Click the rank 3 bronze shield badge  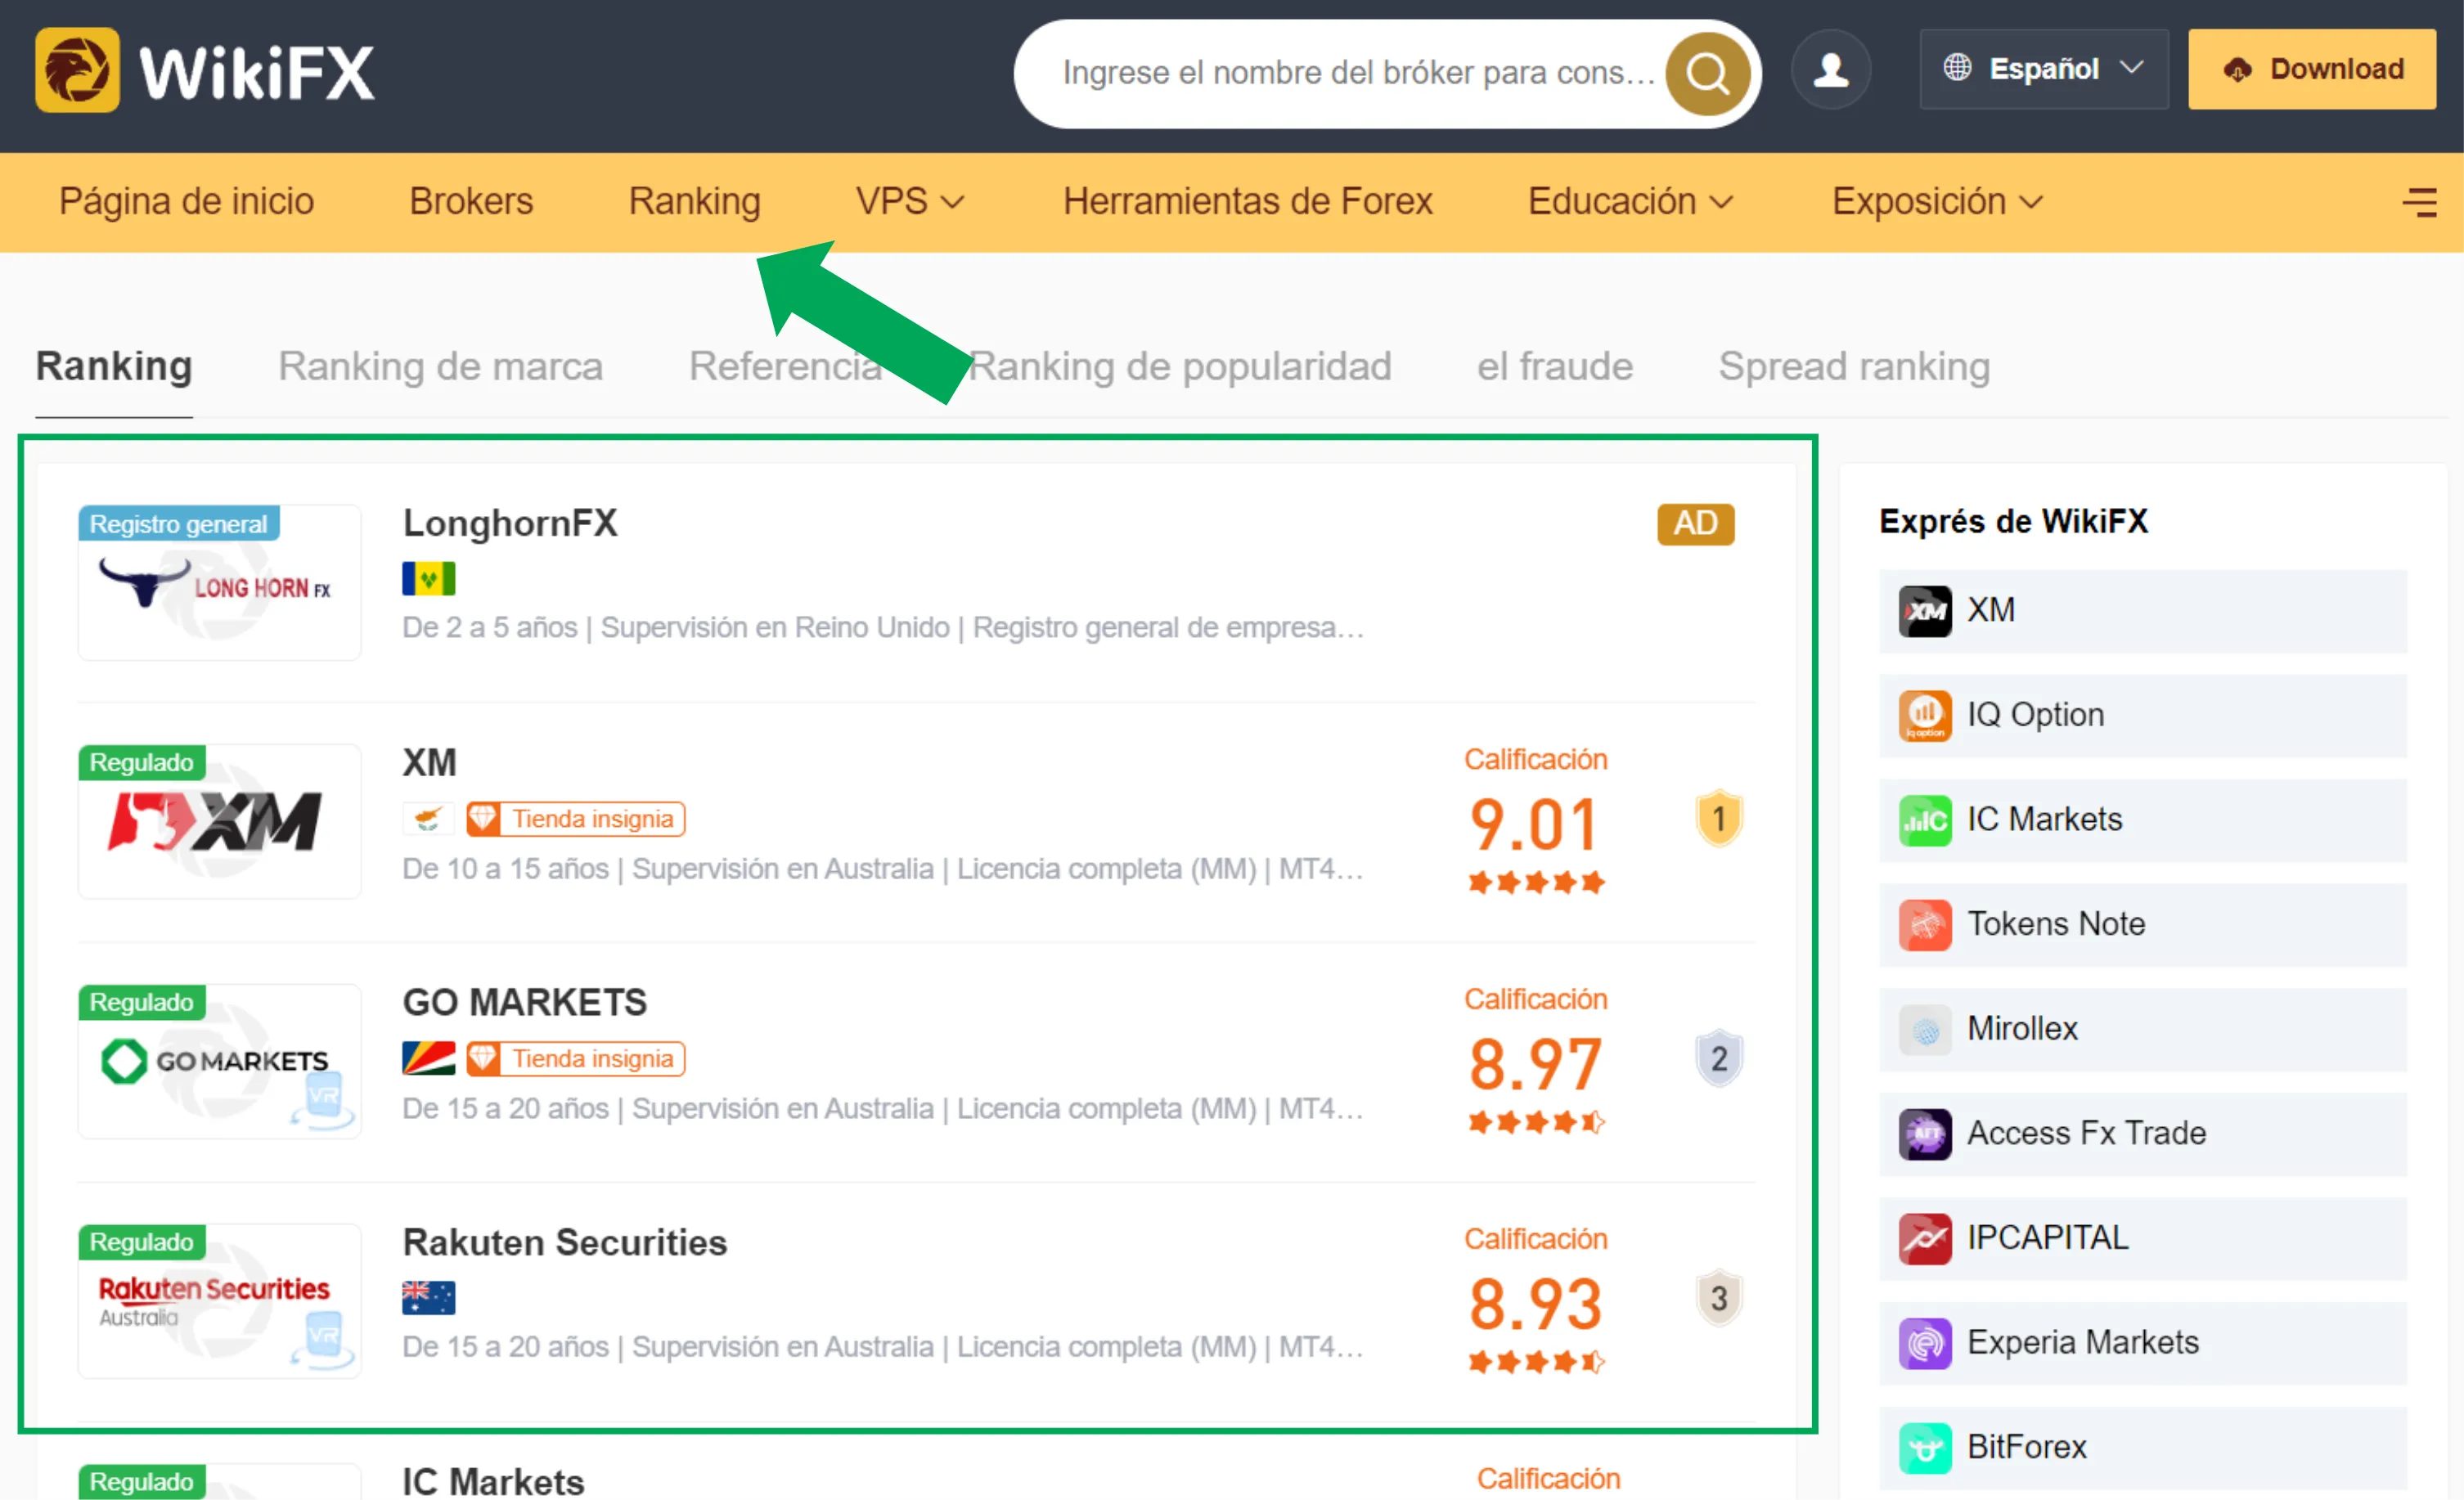click(x=1719, y=1298)
